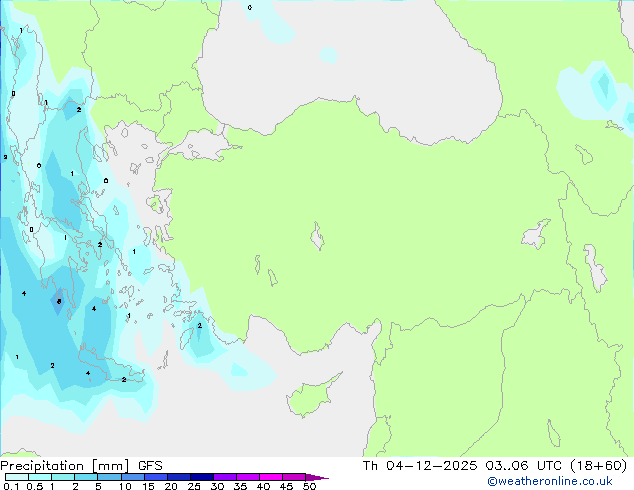Click the '30' legend scale label
This screenshot has width=634, height=490.
click(217, 486)
